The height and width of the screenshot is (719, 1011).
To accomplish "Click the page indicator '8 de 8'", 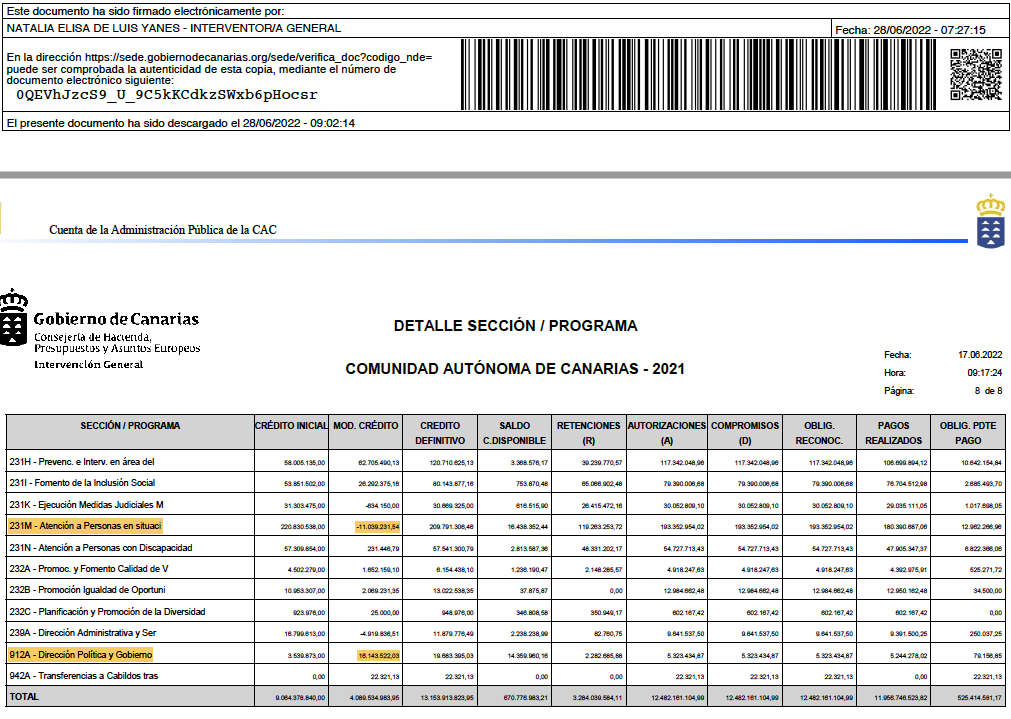I will [x=988, y=391].
